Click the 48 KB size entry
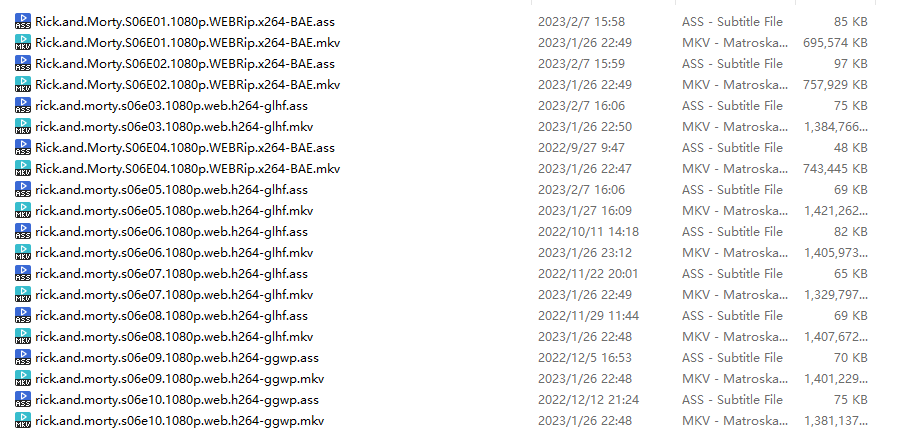Image resolution: width=912 pixels, height=441 pixels. click(x=850, y=148)
